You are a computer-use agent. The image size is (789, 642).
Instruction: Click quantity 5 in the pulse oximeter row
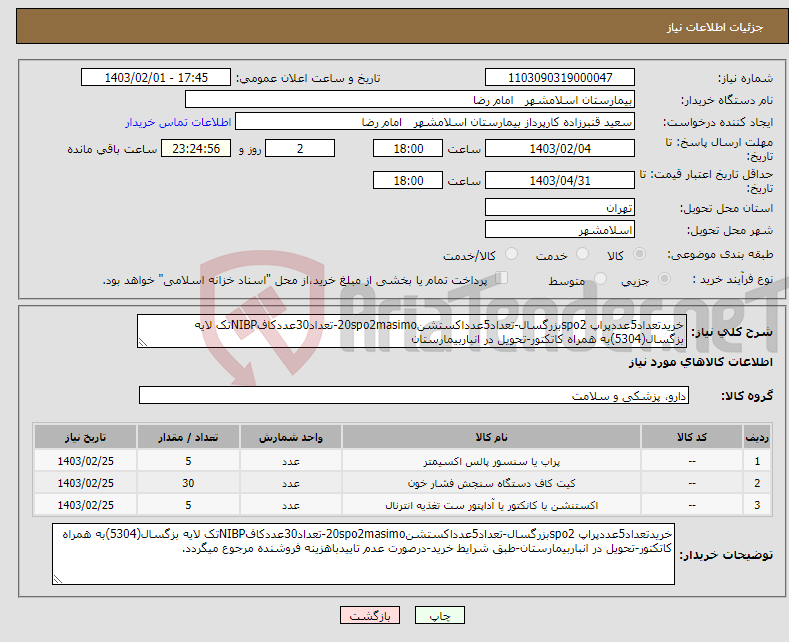click(x=188, y=461)
